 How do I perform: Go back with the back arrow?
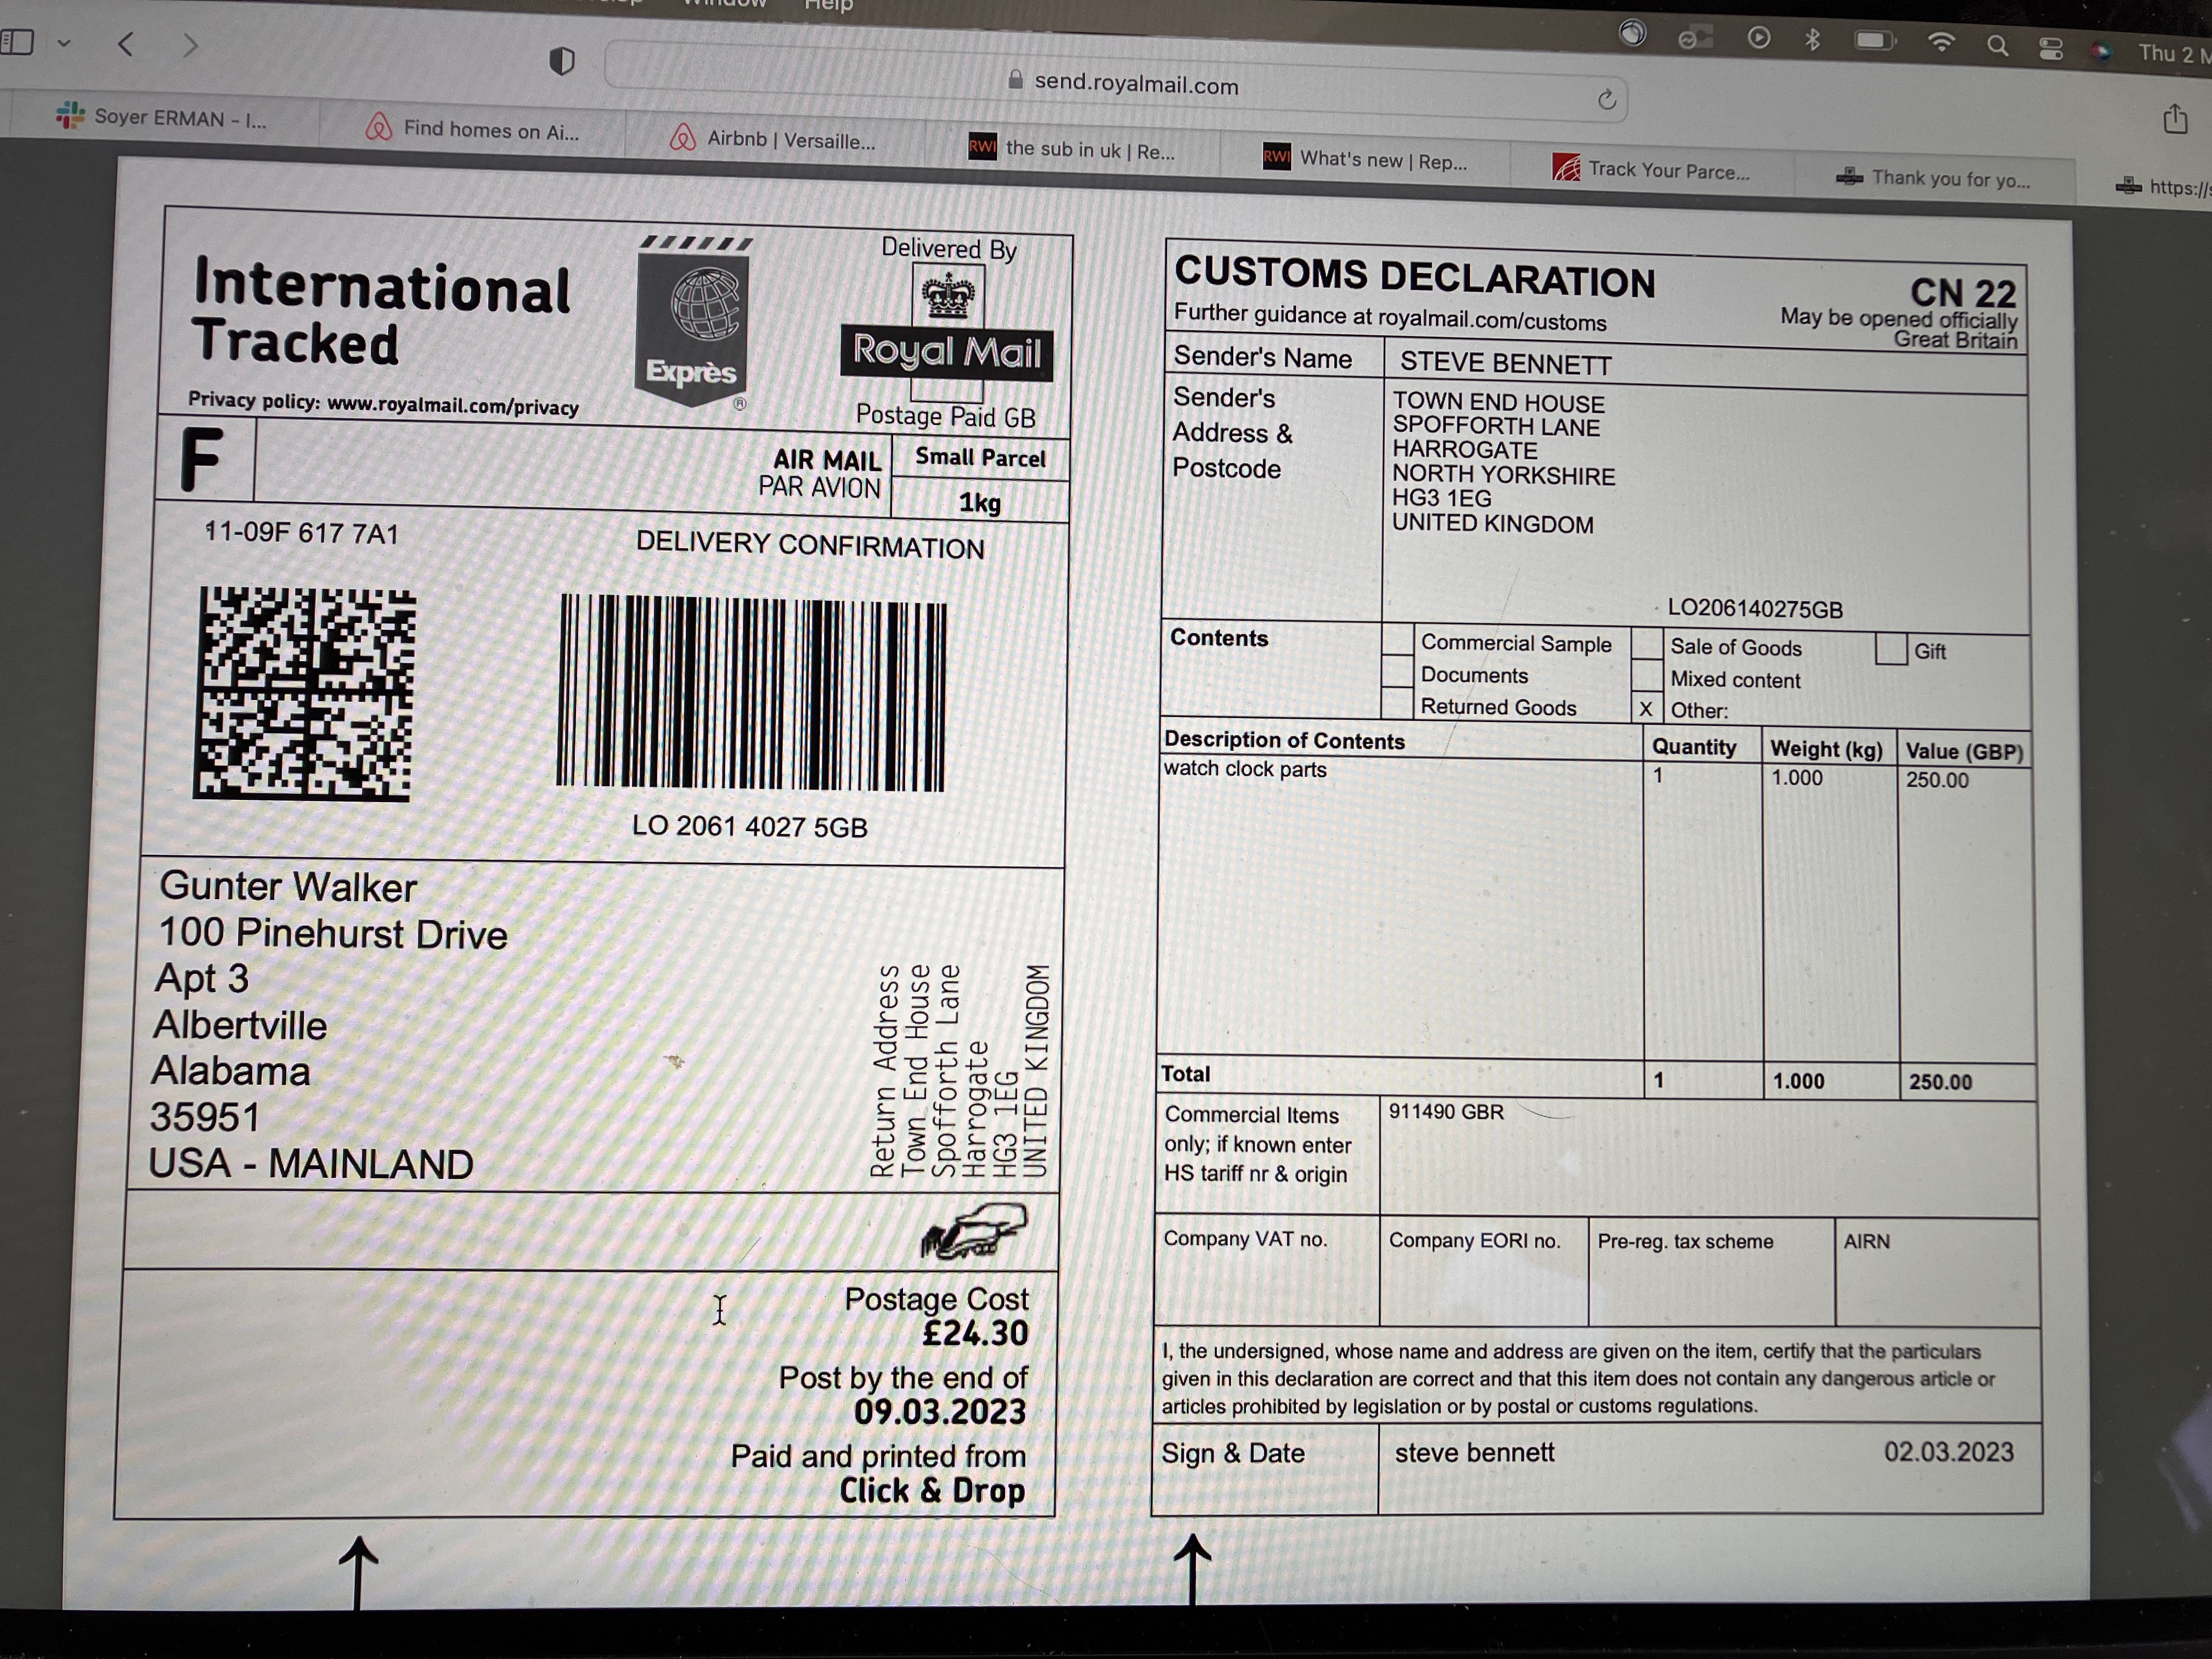coord(126,44)
